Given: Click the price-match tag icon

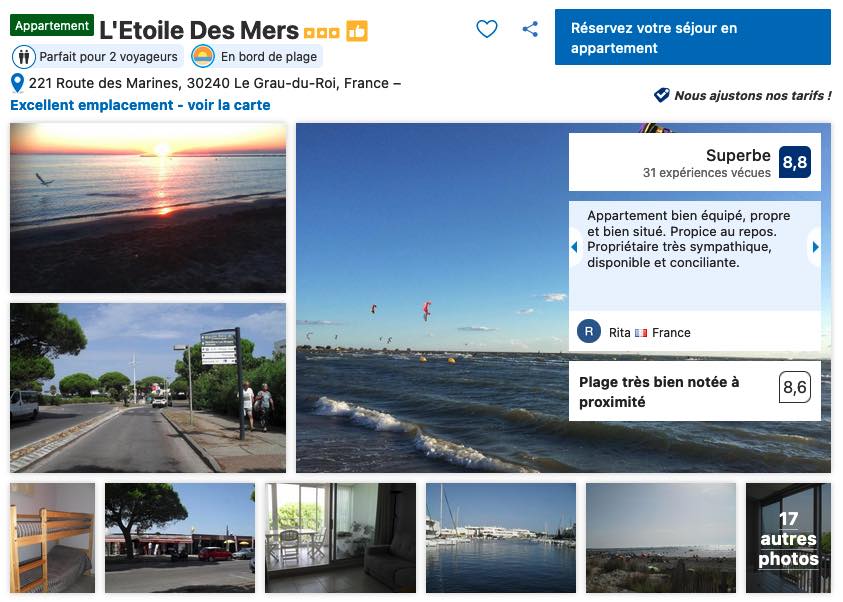Looking at the screenshot, I should pyautogui.click(x=661, y=95).
